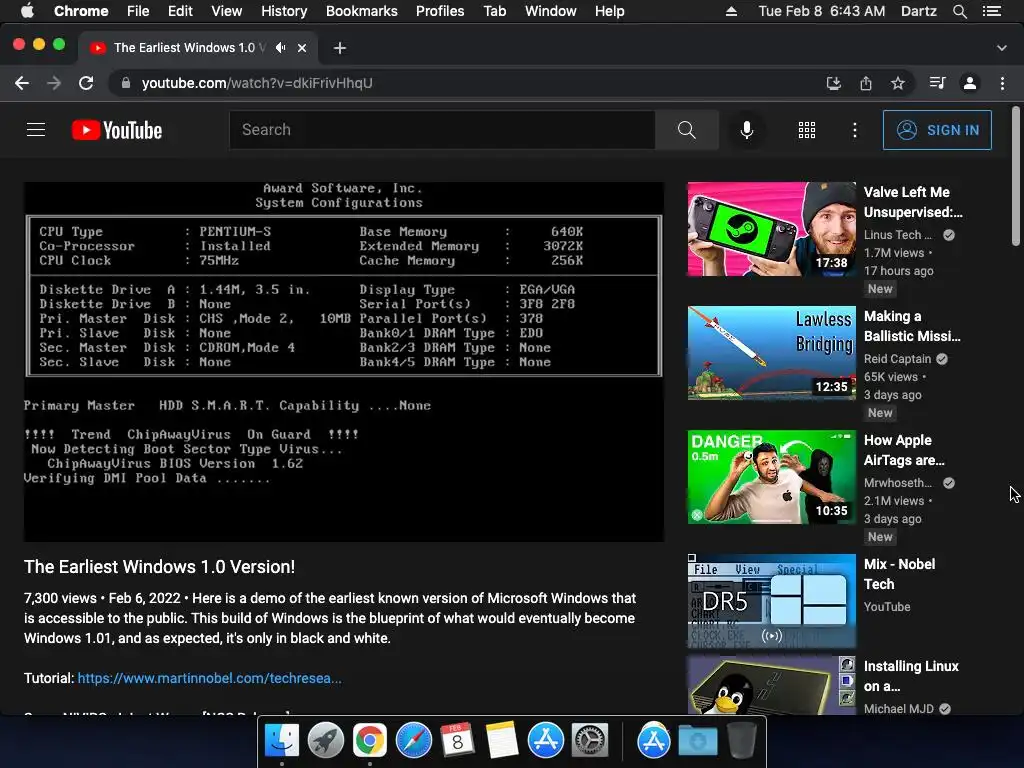This screenshot has width=1024, height=768.
Task: Go to the YouTube home logo
Action: pos(117,130)
